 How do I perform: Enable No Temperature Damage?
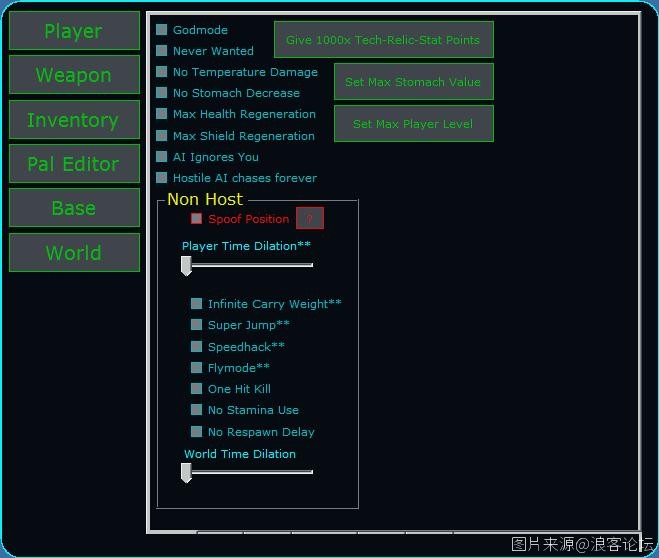coord(162,72)
